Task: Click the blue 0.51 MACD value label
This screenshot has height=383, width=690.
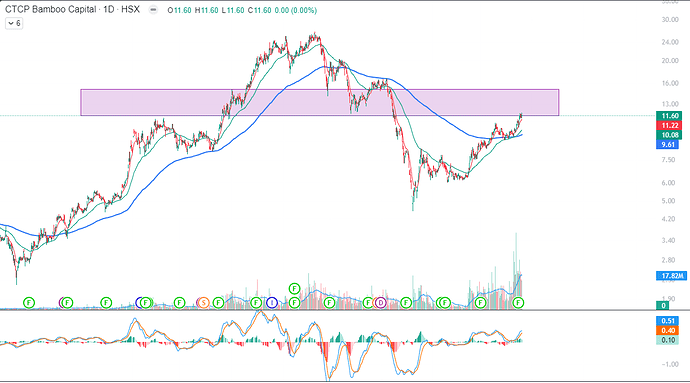Action: tap(667, 320)
